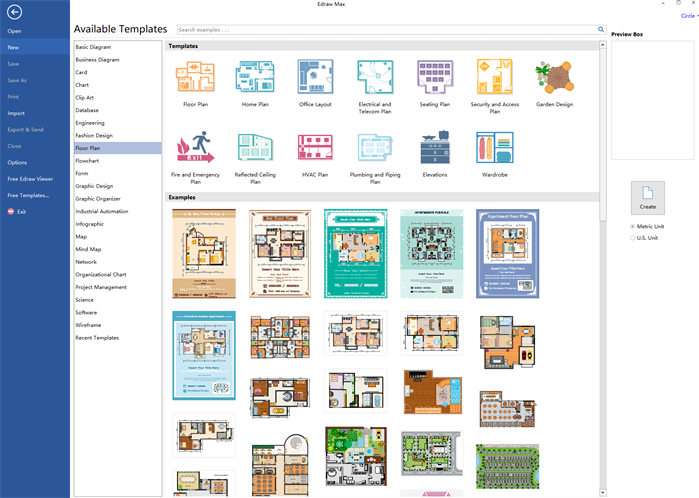Select the U.S. Unit radio button
The width and height of the screenshot is (699, 498).
633,238
